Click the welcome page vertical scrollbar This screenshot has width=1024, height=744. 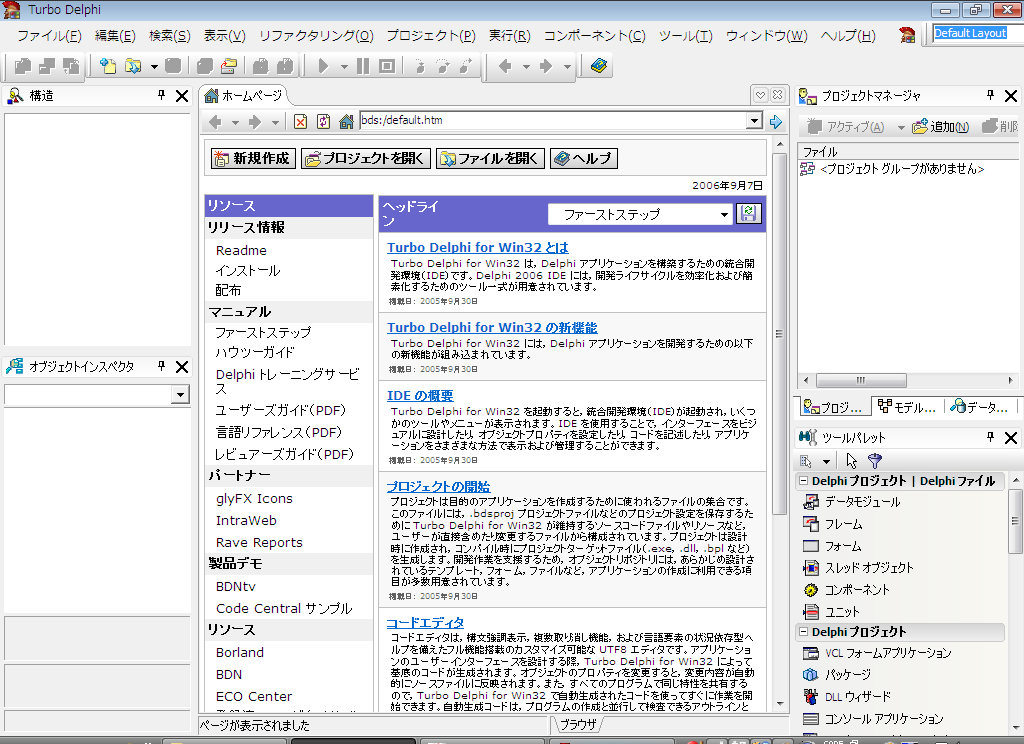779,334
